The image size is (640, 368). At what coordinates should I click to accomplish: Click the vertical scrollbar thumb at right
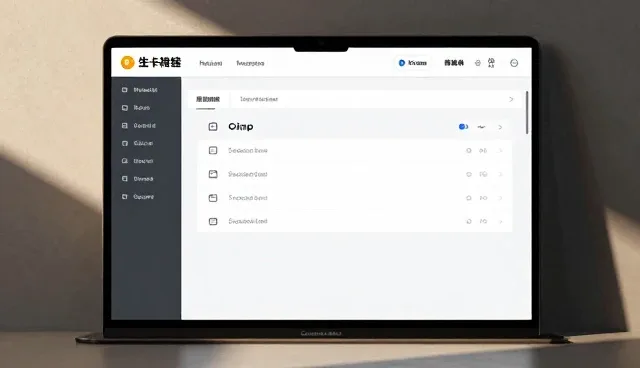(x=527, y=113)
